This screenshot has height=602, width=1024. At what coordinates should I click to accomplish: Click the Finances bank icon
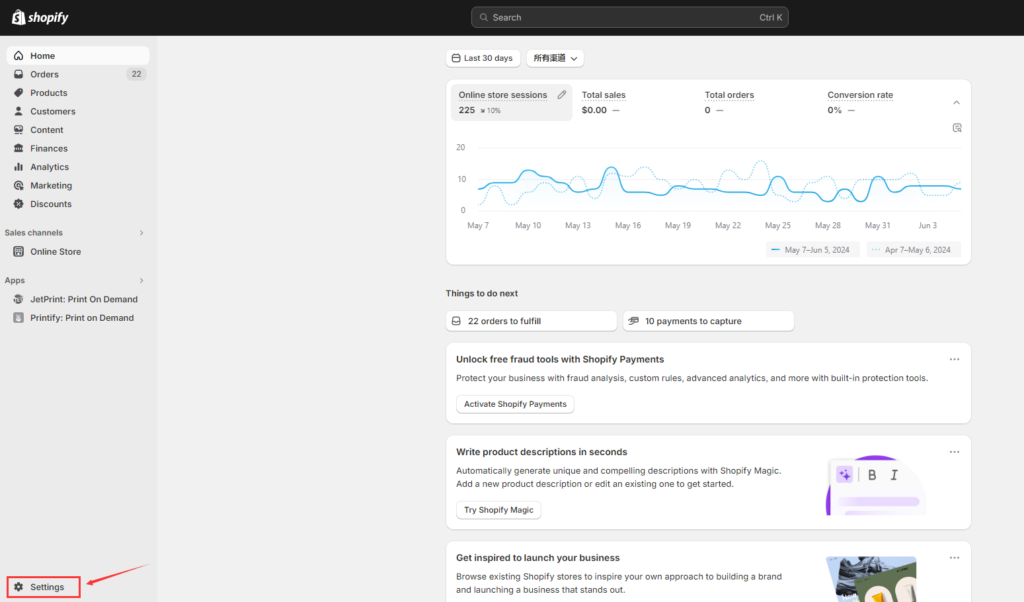coord(18,148)
